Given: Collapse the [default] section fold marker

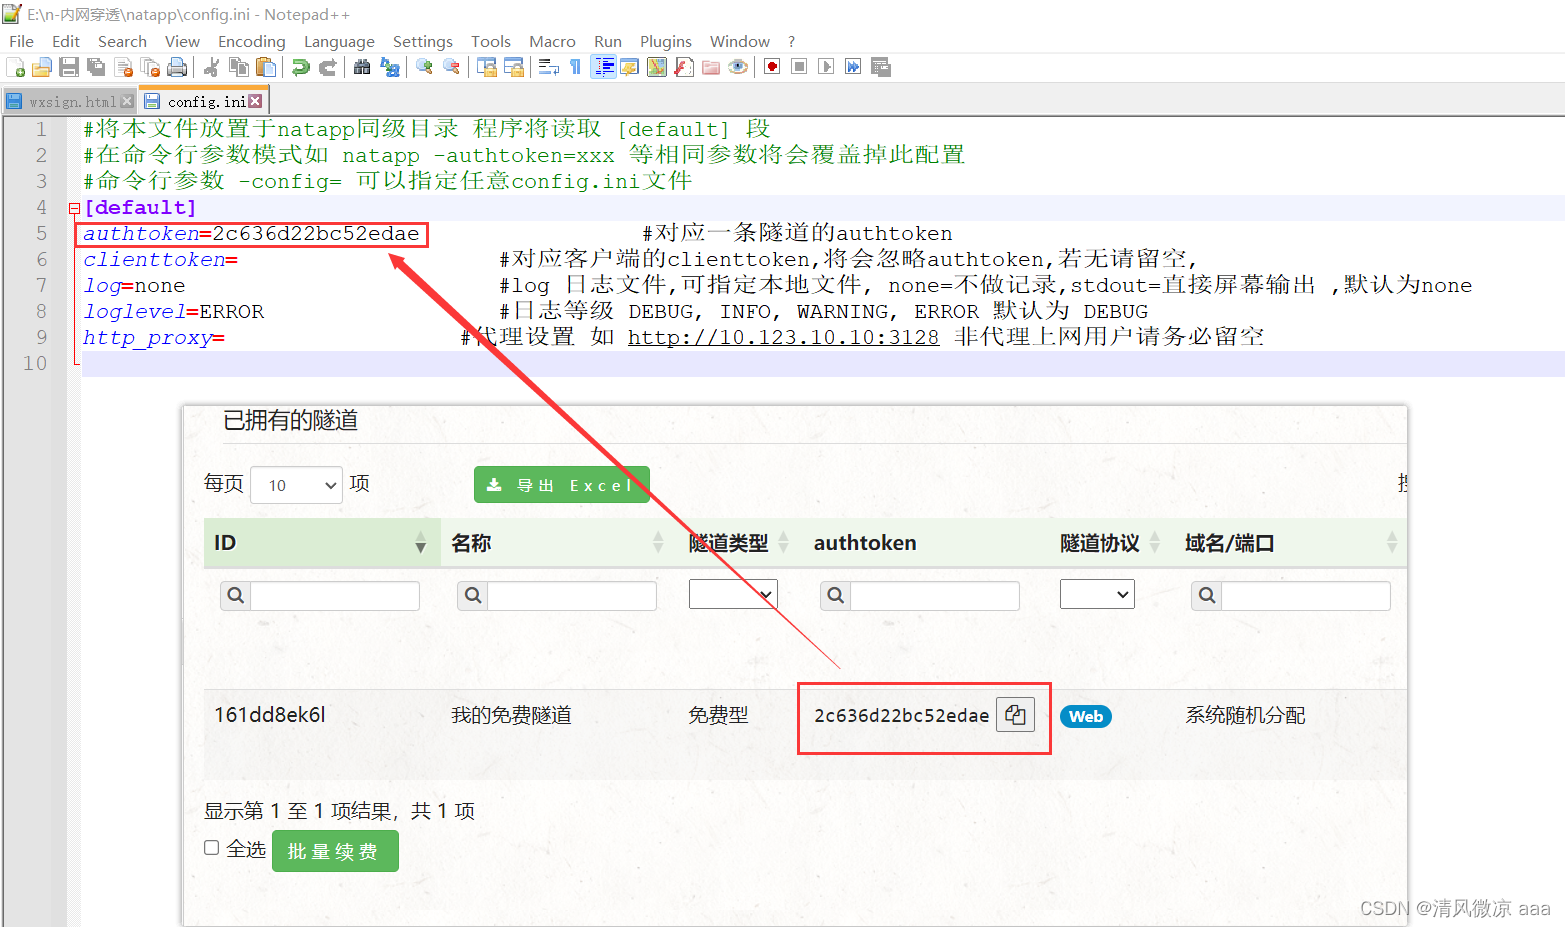Looking at the screenshot, I should coord(74,208).
